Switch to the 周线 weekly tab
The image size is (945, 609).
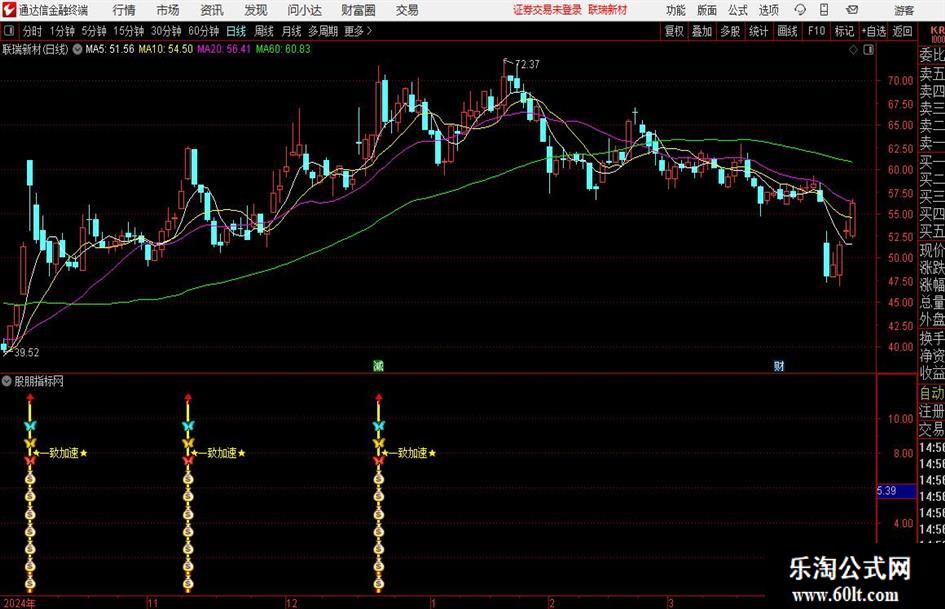tap(264, 31)
